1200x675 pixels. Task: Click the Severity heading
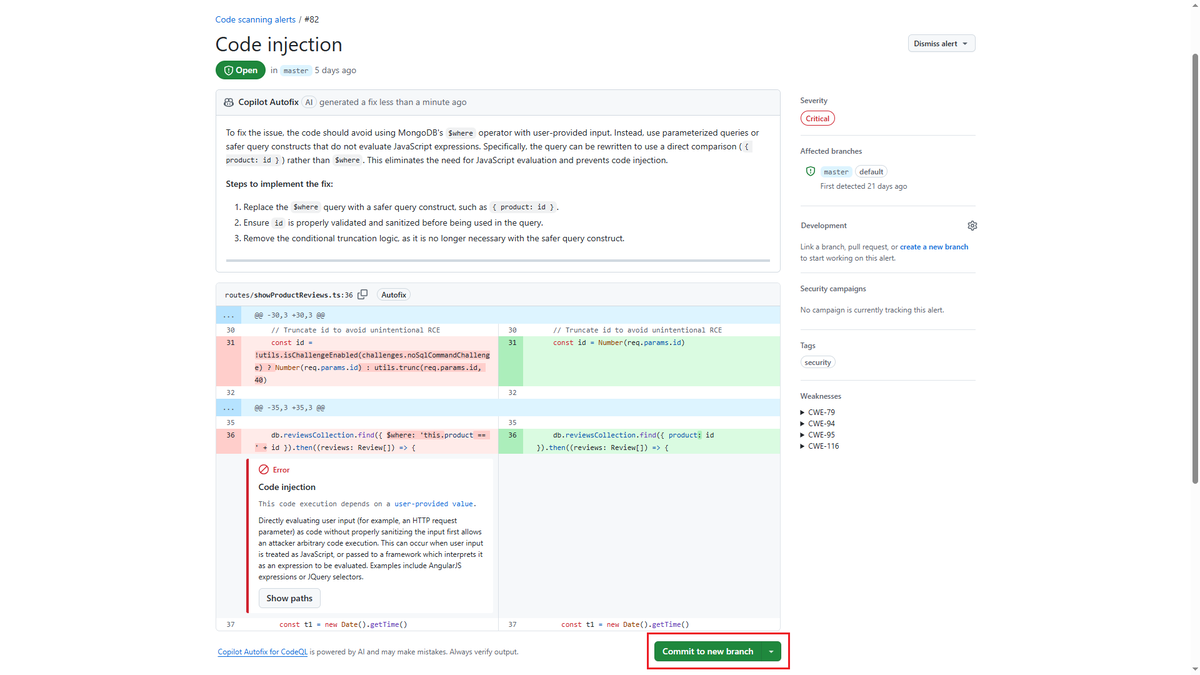click(x=814, y=101)
